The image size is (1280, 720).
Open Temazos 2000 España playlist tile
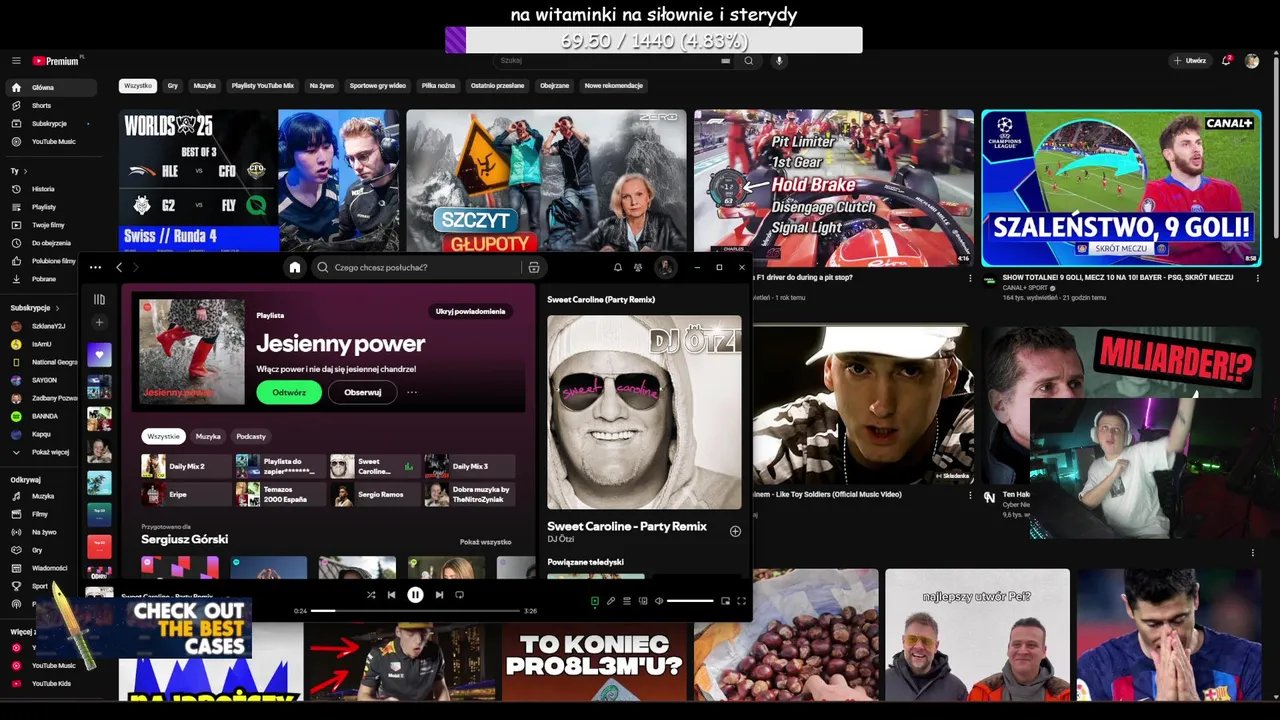coord(280,494)
